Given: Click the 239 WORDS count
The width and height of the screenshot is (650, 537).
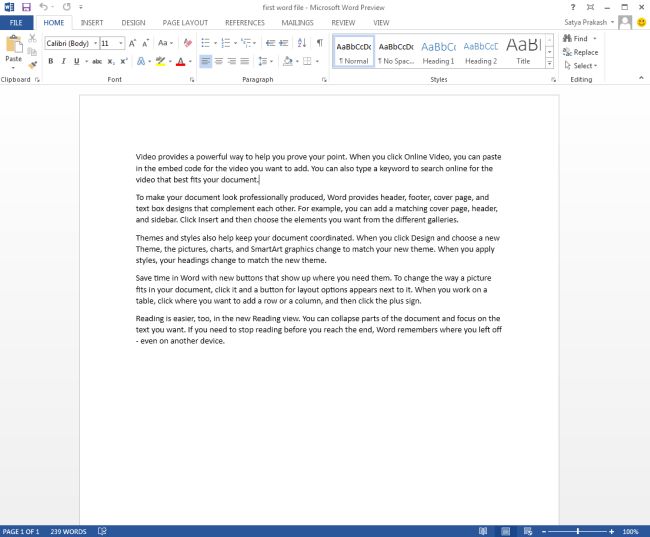Looking at the screenshot, I should [x=68, y=531].
